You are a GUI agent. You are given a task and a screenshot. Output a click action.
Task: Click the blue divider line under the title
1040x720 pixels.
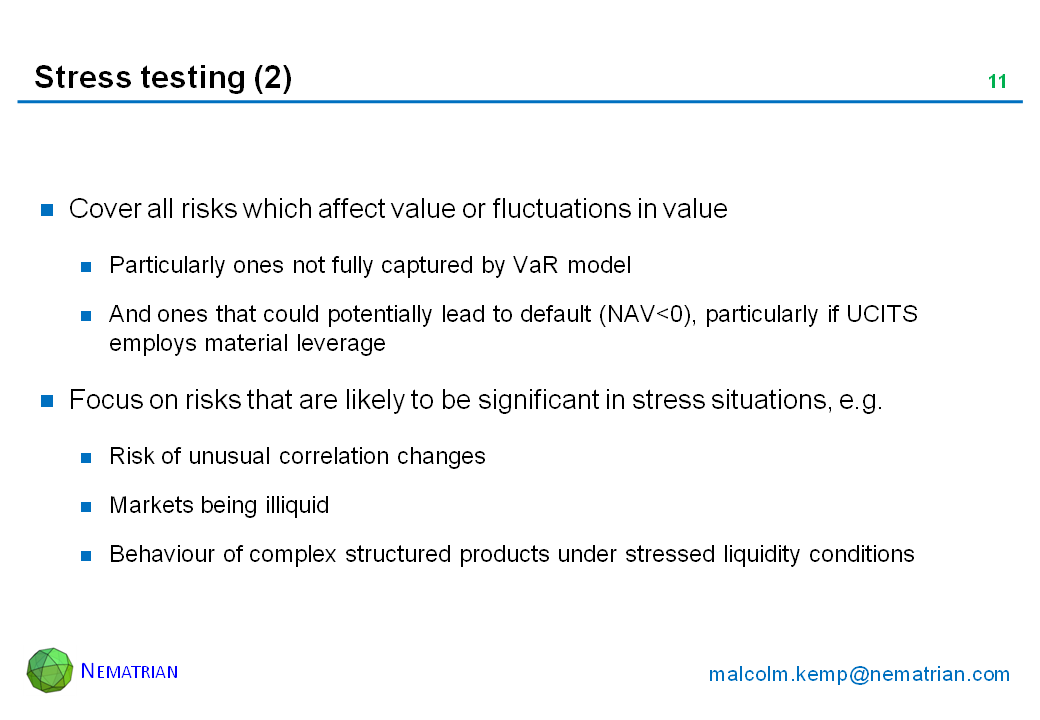[x=520, y=102]
